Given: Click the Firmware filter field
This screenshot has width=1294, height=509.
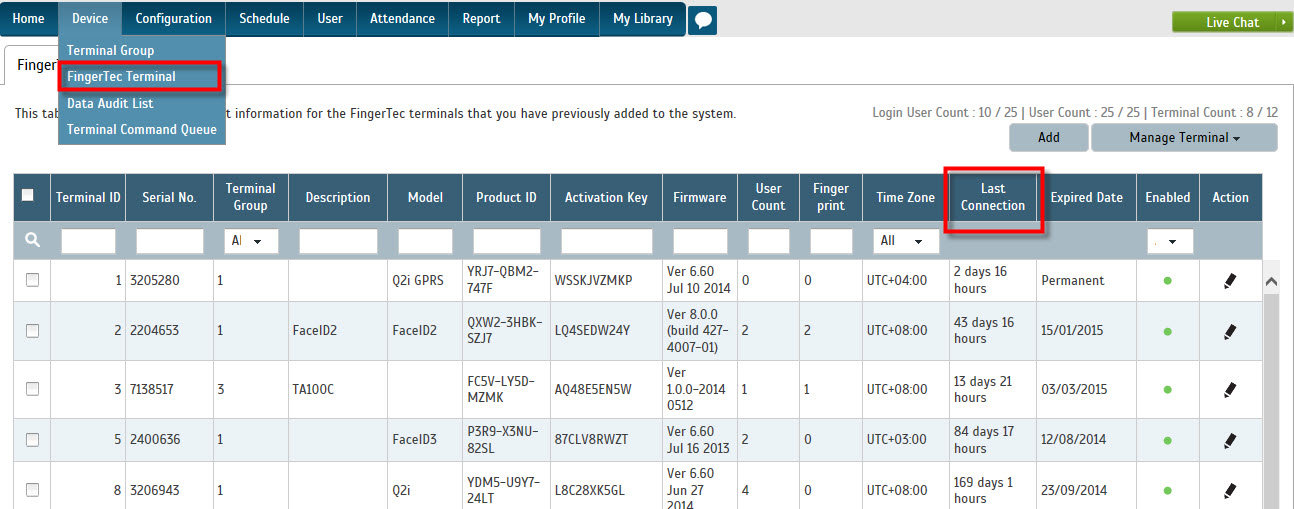Looking at the screenshot, I should (700, 241).
